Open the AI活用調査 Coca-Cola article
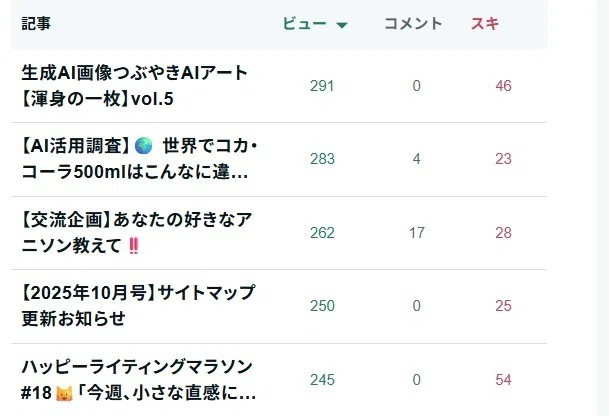 pos(140,159)
